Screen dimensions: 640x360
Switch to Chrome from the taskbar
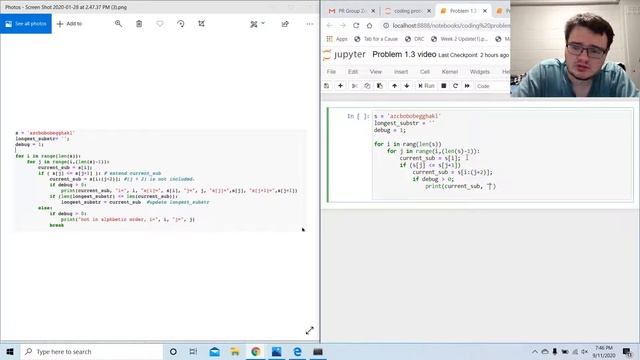point(256,351)
